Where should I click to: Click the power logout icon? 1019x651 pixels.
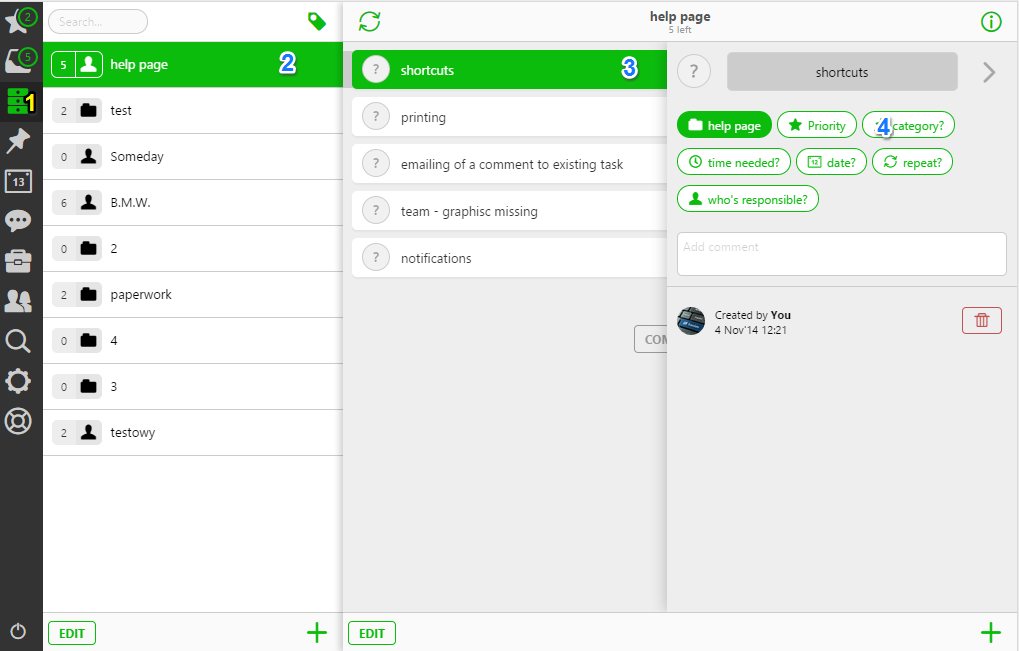pyautogui.click(x=18, y=631)
